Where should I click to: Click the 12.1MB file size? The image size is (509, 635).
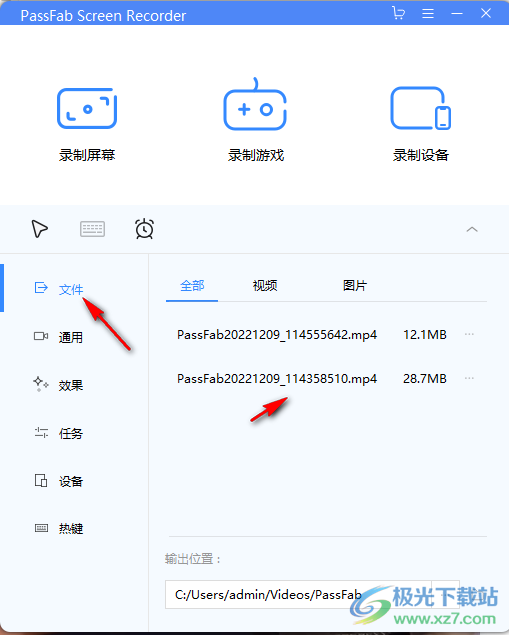(425, 335)
